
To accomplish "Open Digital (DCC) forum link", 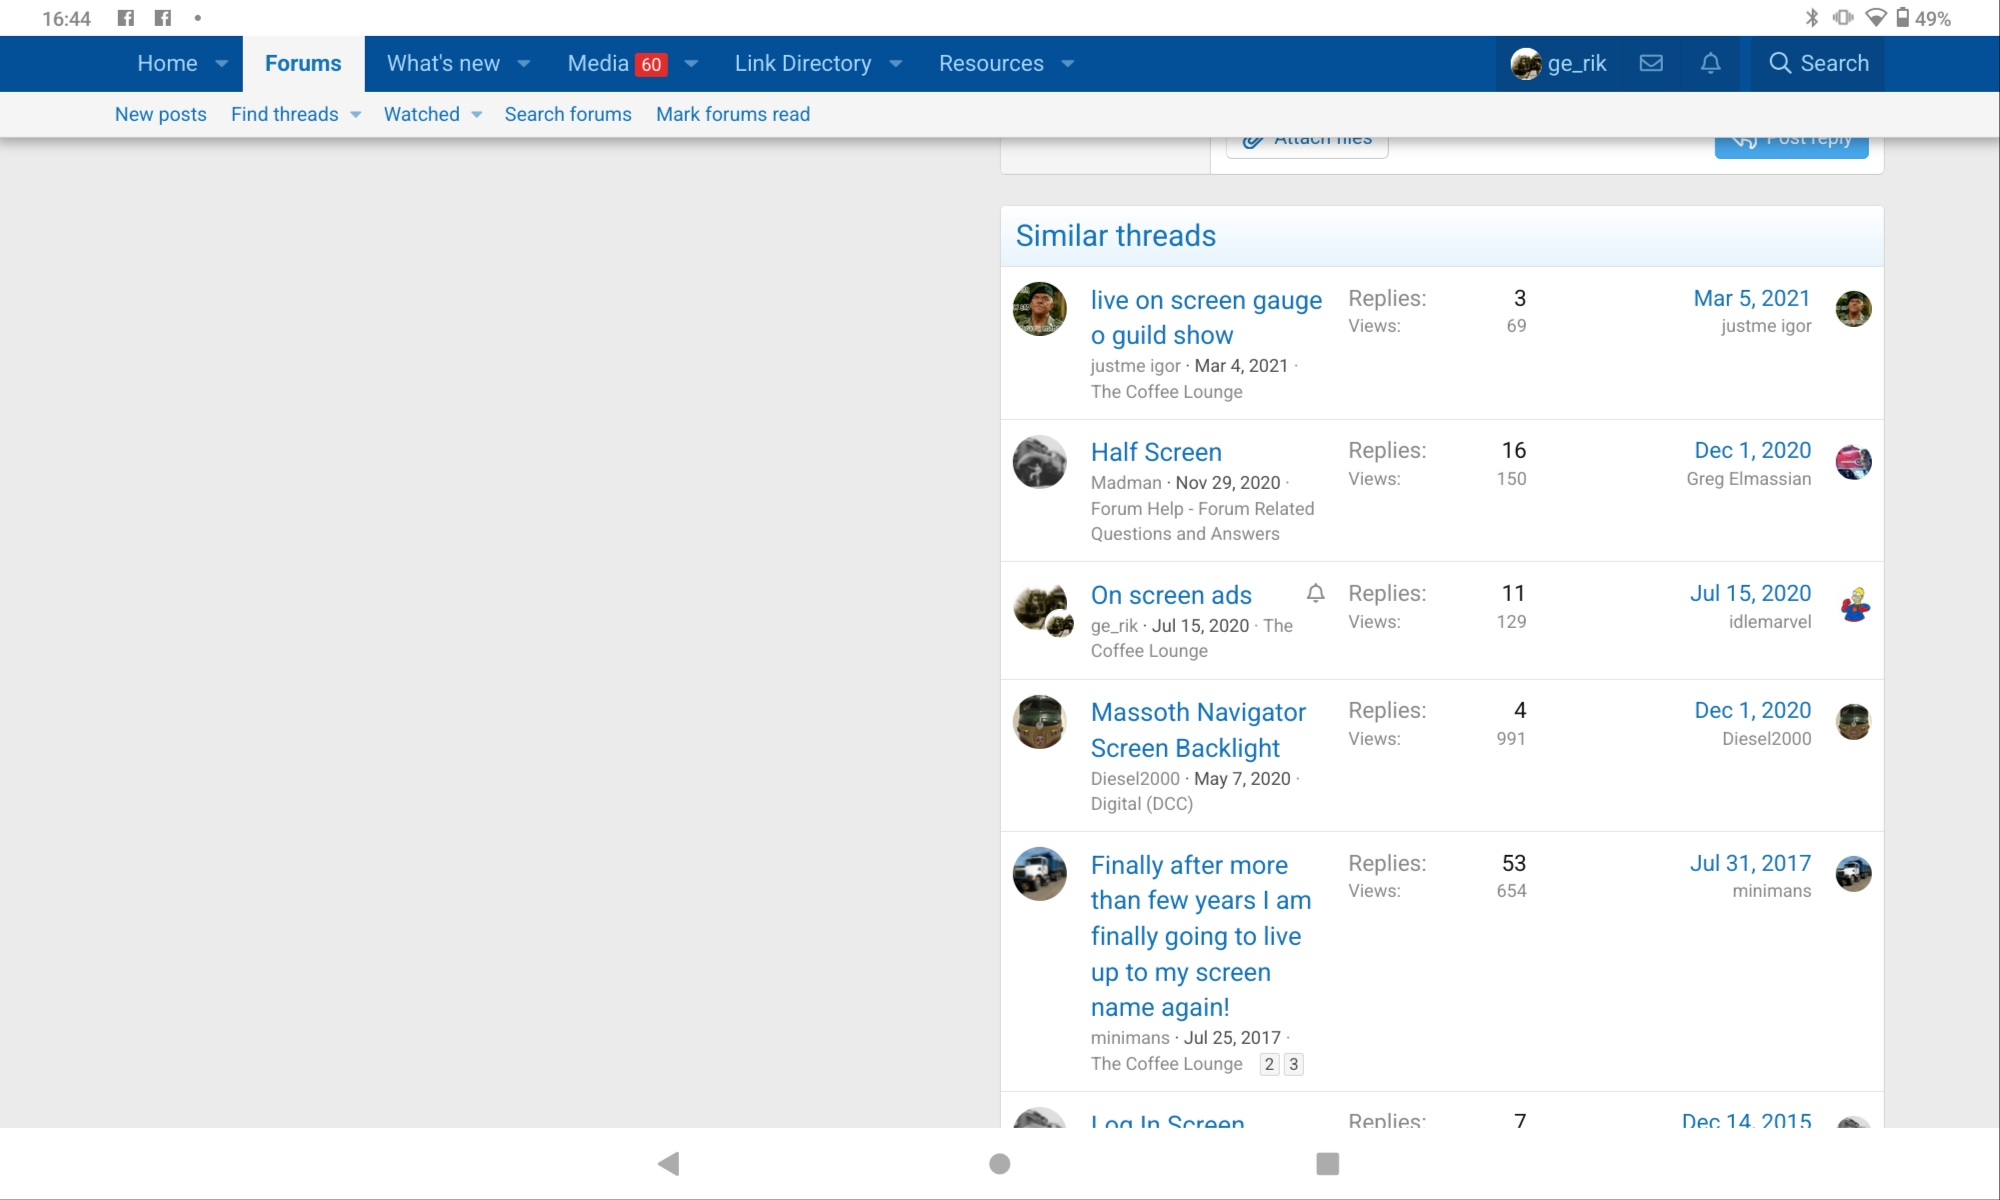I will pyautogui.click(x=1142, y=804).
